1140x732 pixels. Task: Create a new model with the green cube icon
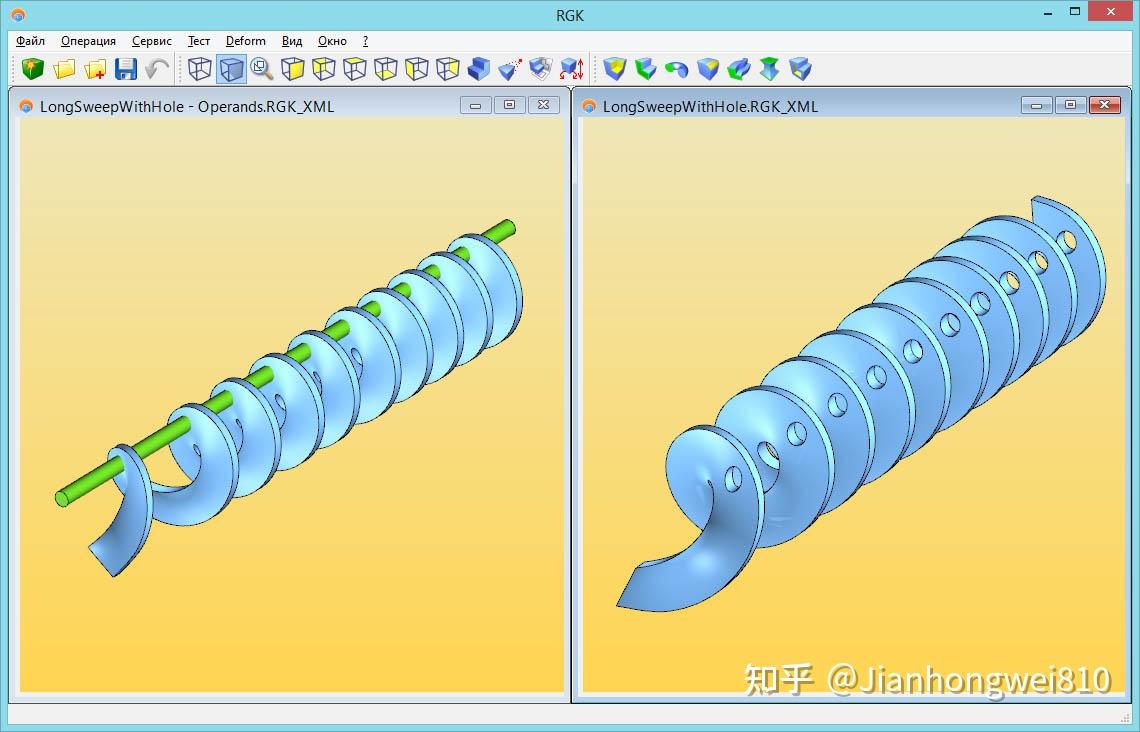pos(30,68)
